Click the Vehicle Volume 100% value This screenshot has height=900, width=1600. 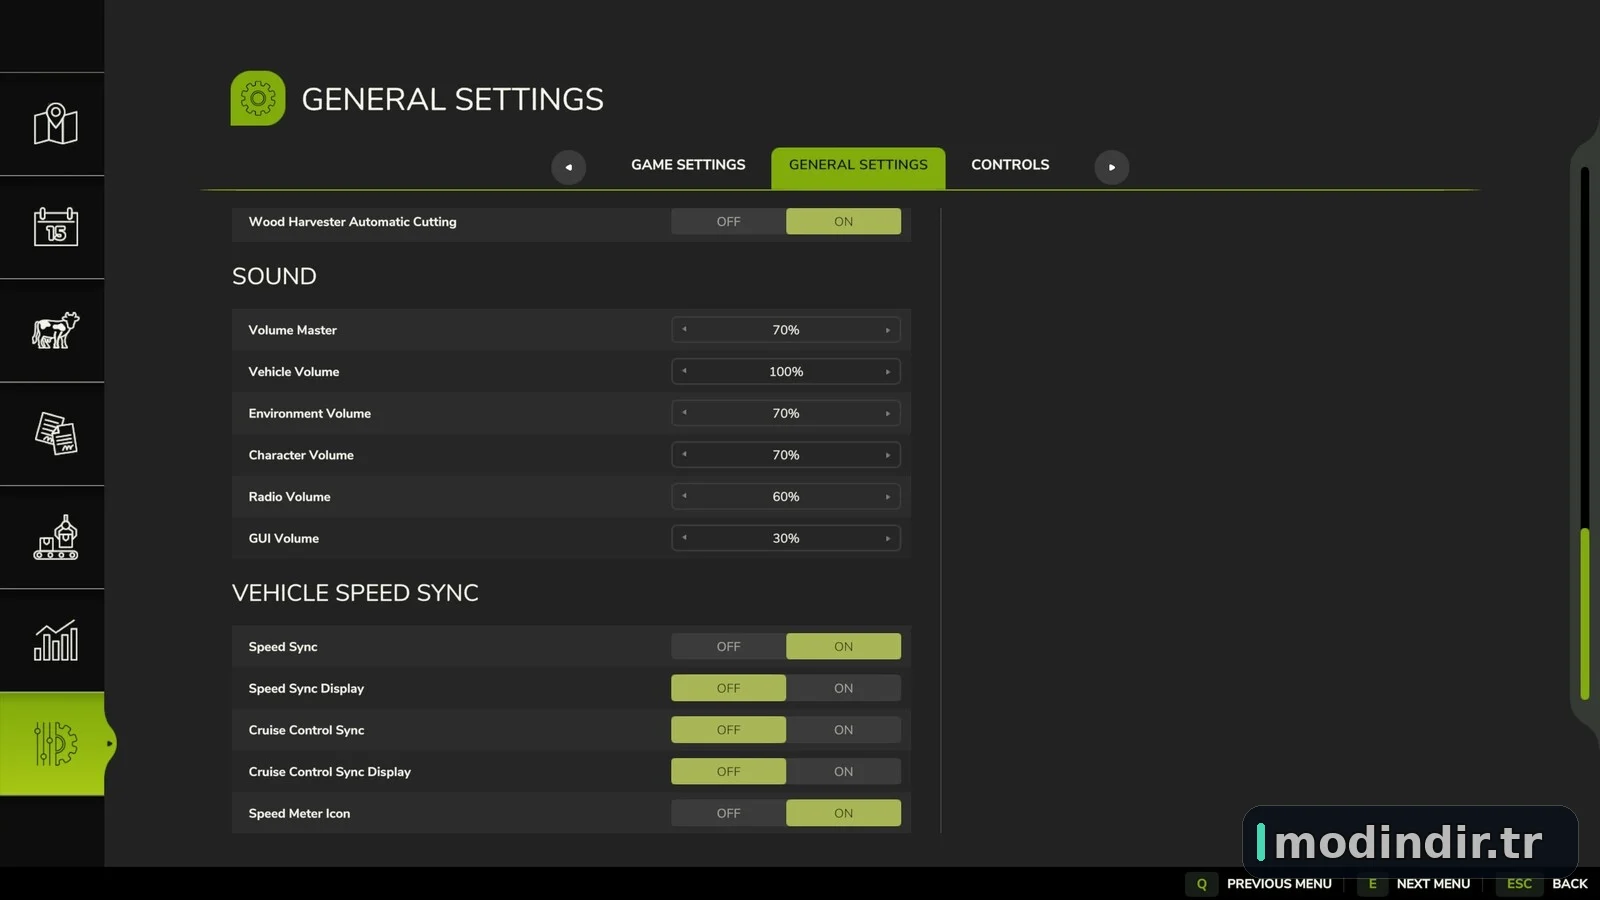click(786, 371)
